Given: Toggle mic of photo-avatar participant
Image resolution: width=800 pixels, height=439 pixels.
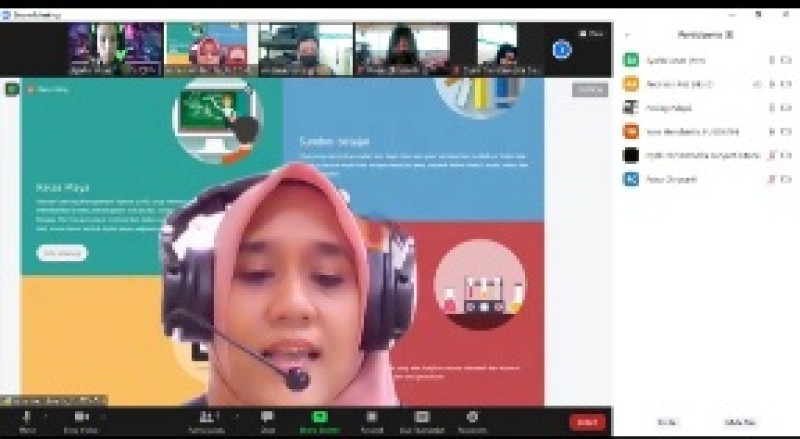Looking at the screenshot, I should [x=772, y=108].
